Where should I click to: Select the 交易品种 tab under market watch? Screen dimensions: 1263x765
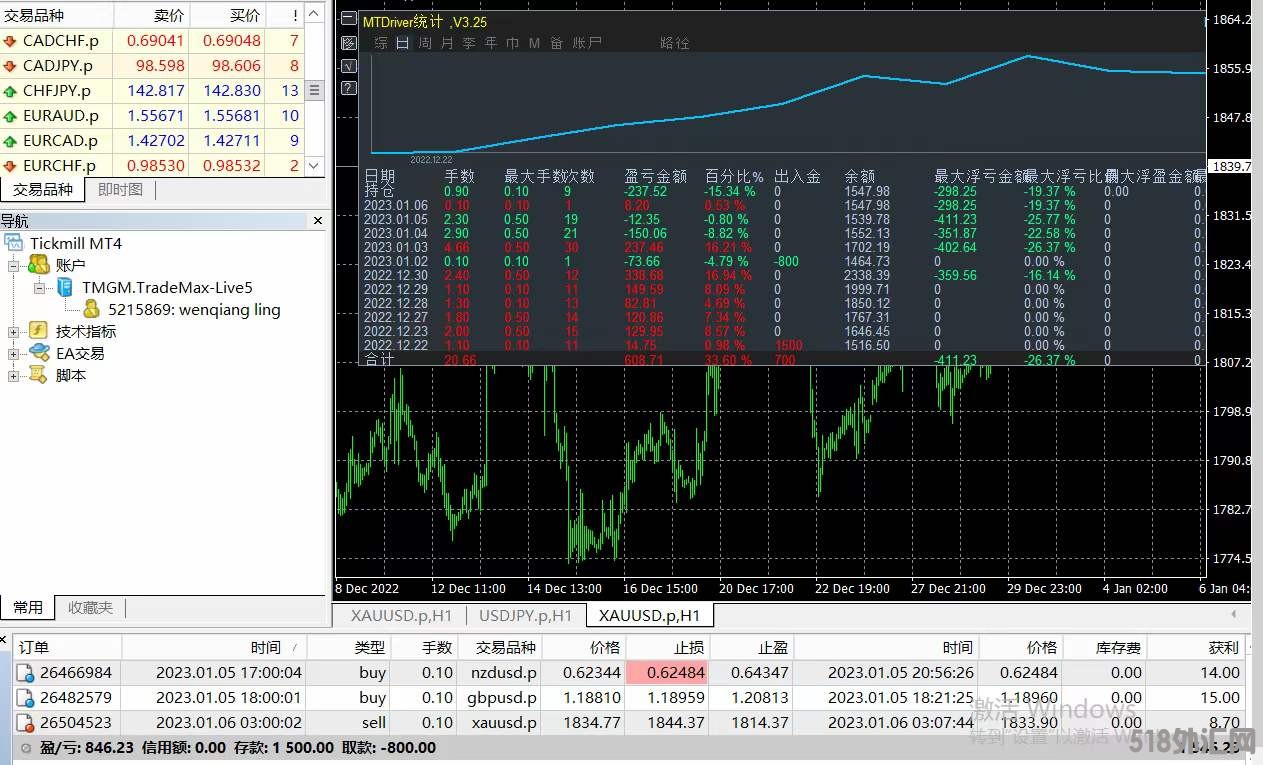pos(43,189)
